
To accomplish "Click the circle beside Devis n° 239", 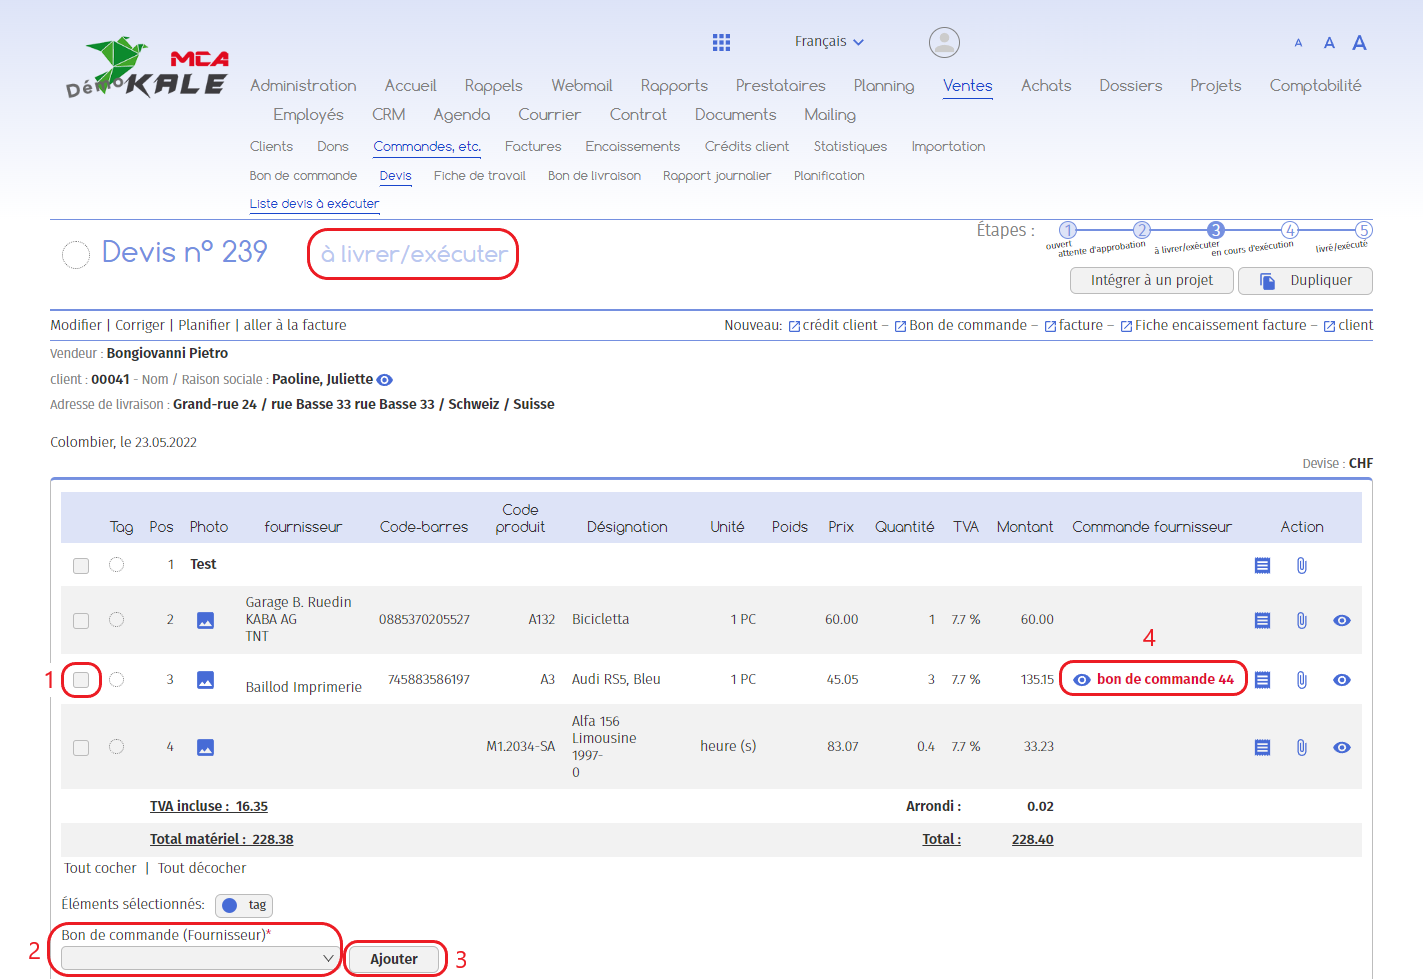I will point(76,255).
